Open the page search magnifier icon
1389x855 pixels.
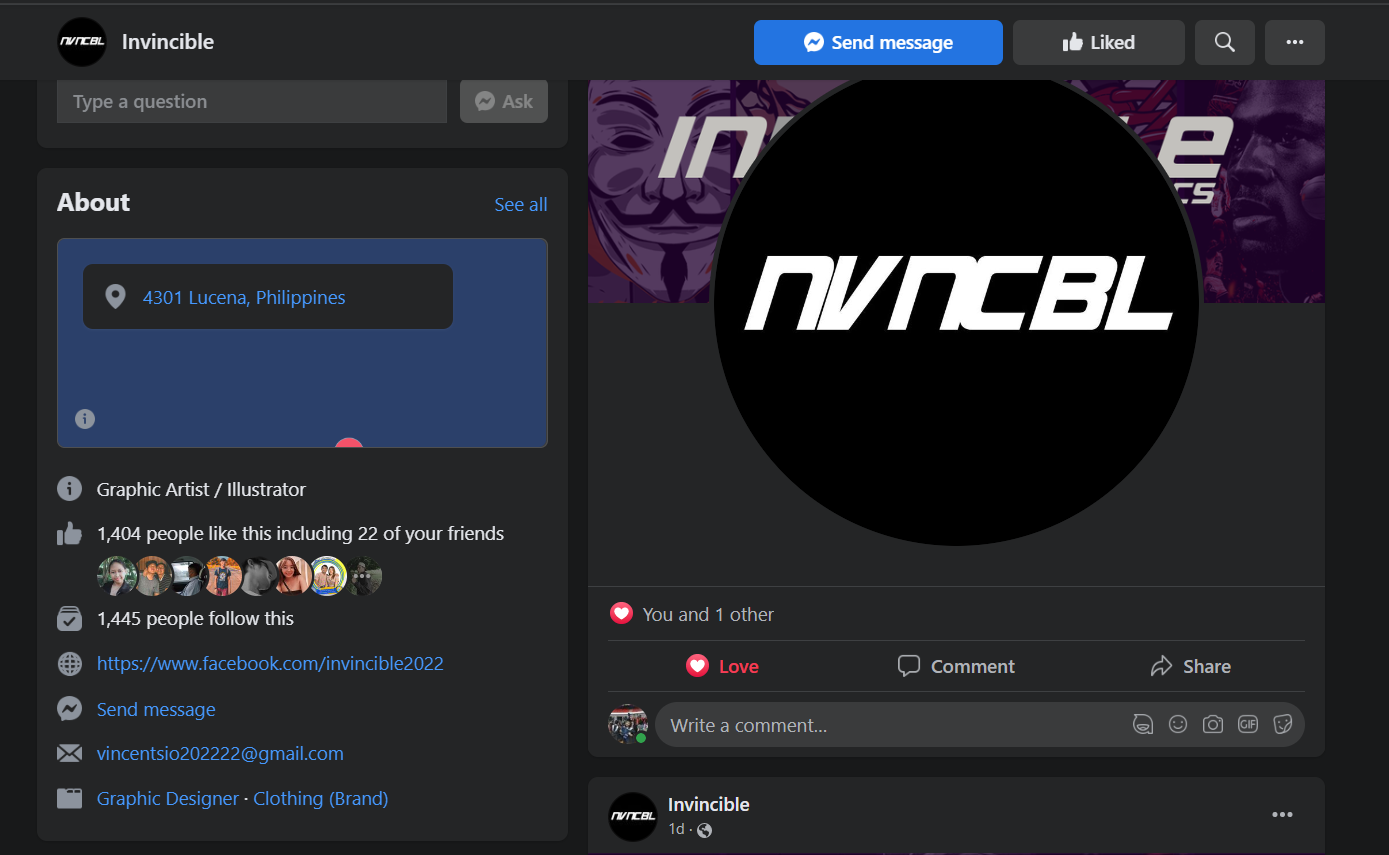(1225, 42)
